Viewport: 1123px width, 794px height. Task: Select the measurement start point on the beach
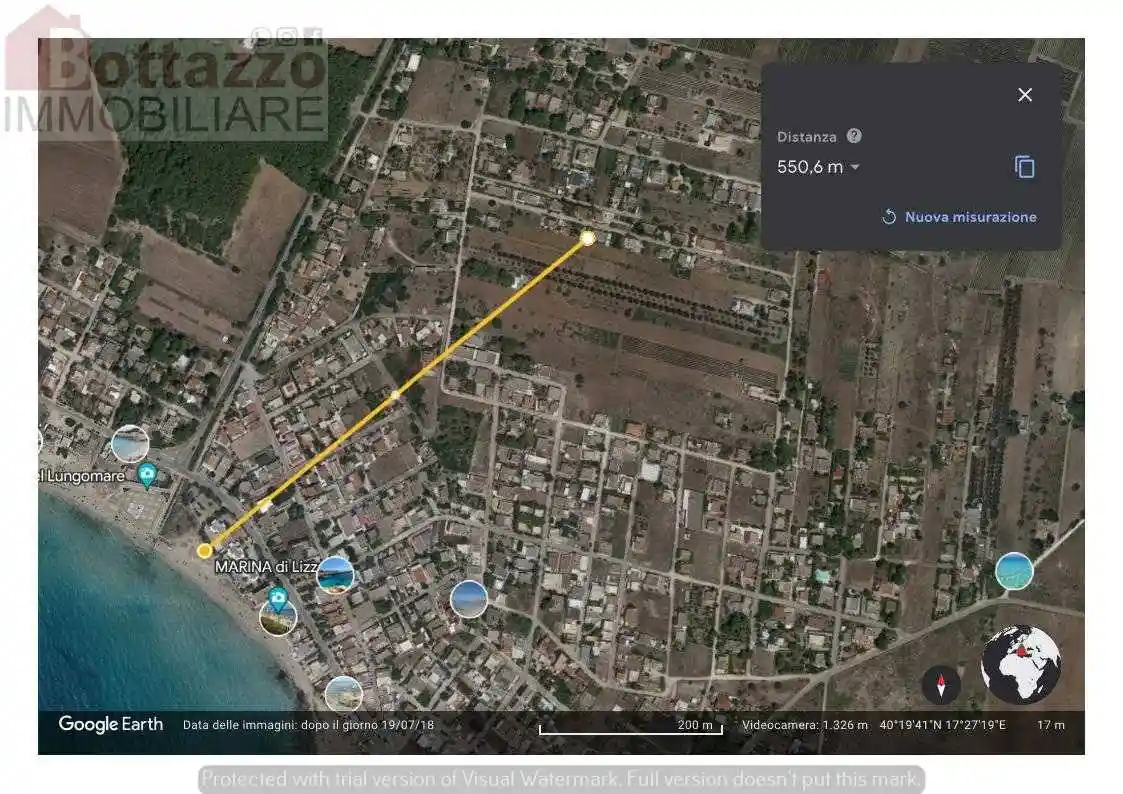pos(205,550)
